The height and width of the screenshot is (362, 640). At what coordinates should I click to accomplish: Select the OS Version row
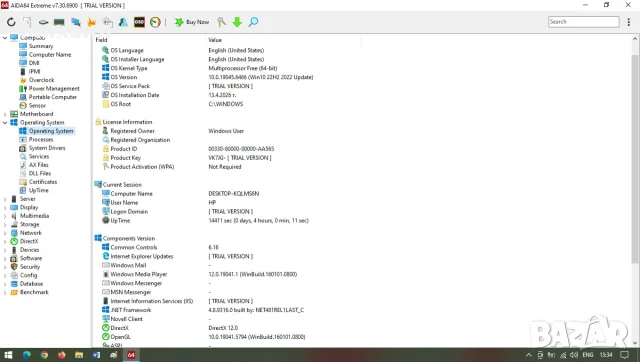207,77
